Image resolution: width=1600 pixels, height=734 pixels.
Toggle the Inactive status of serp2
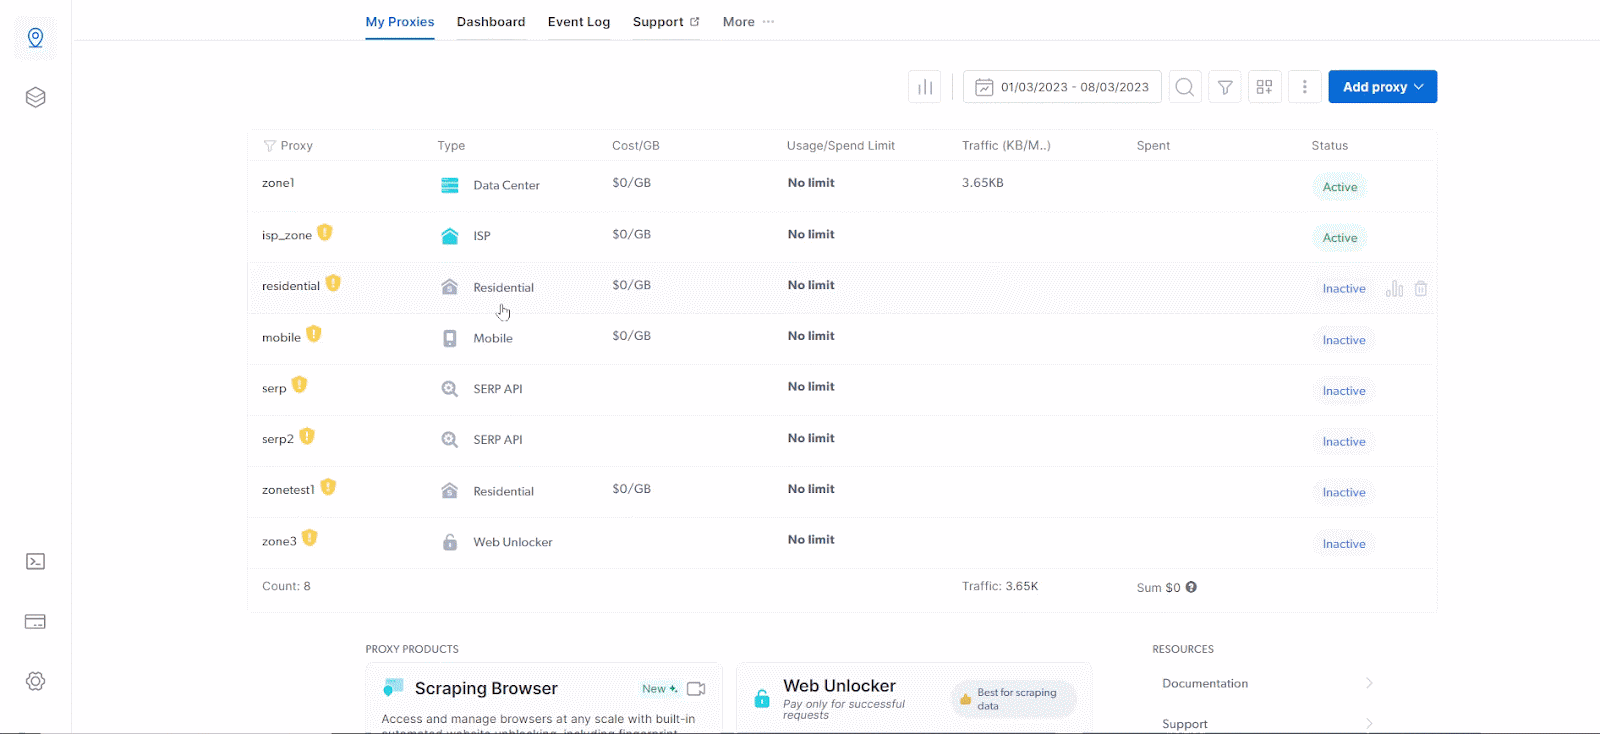(1344, 442)
